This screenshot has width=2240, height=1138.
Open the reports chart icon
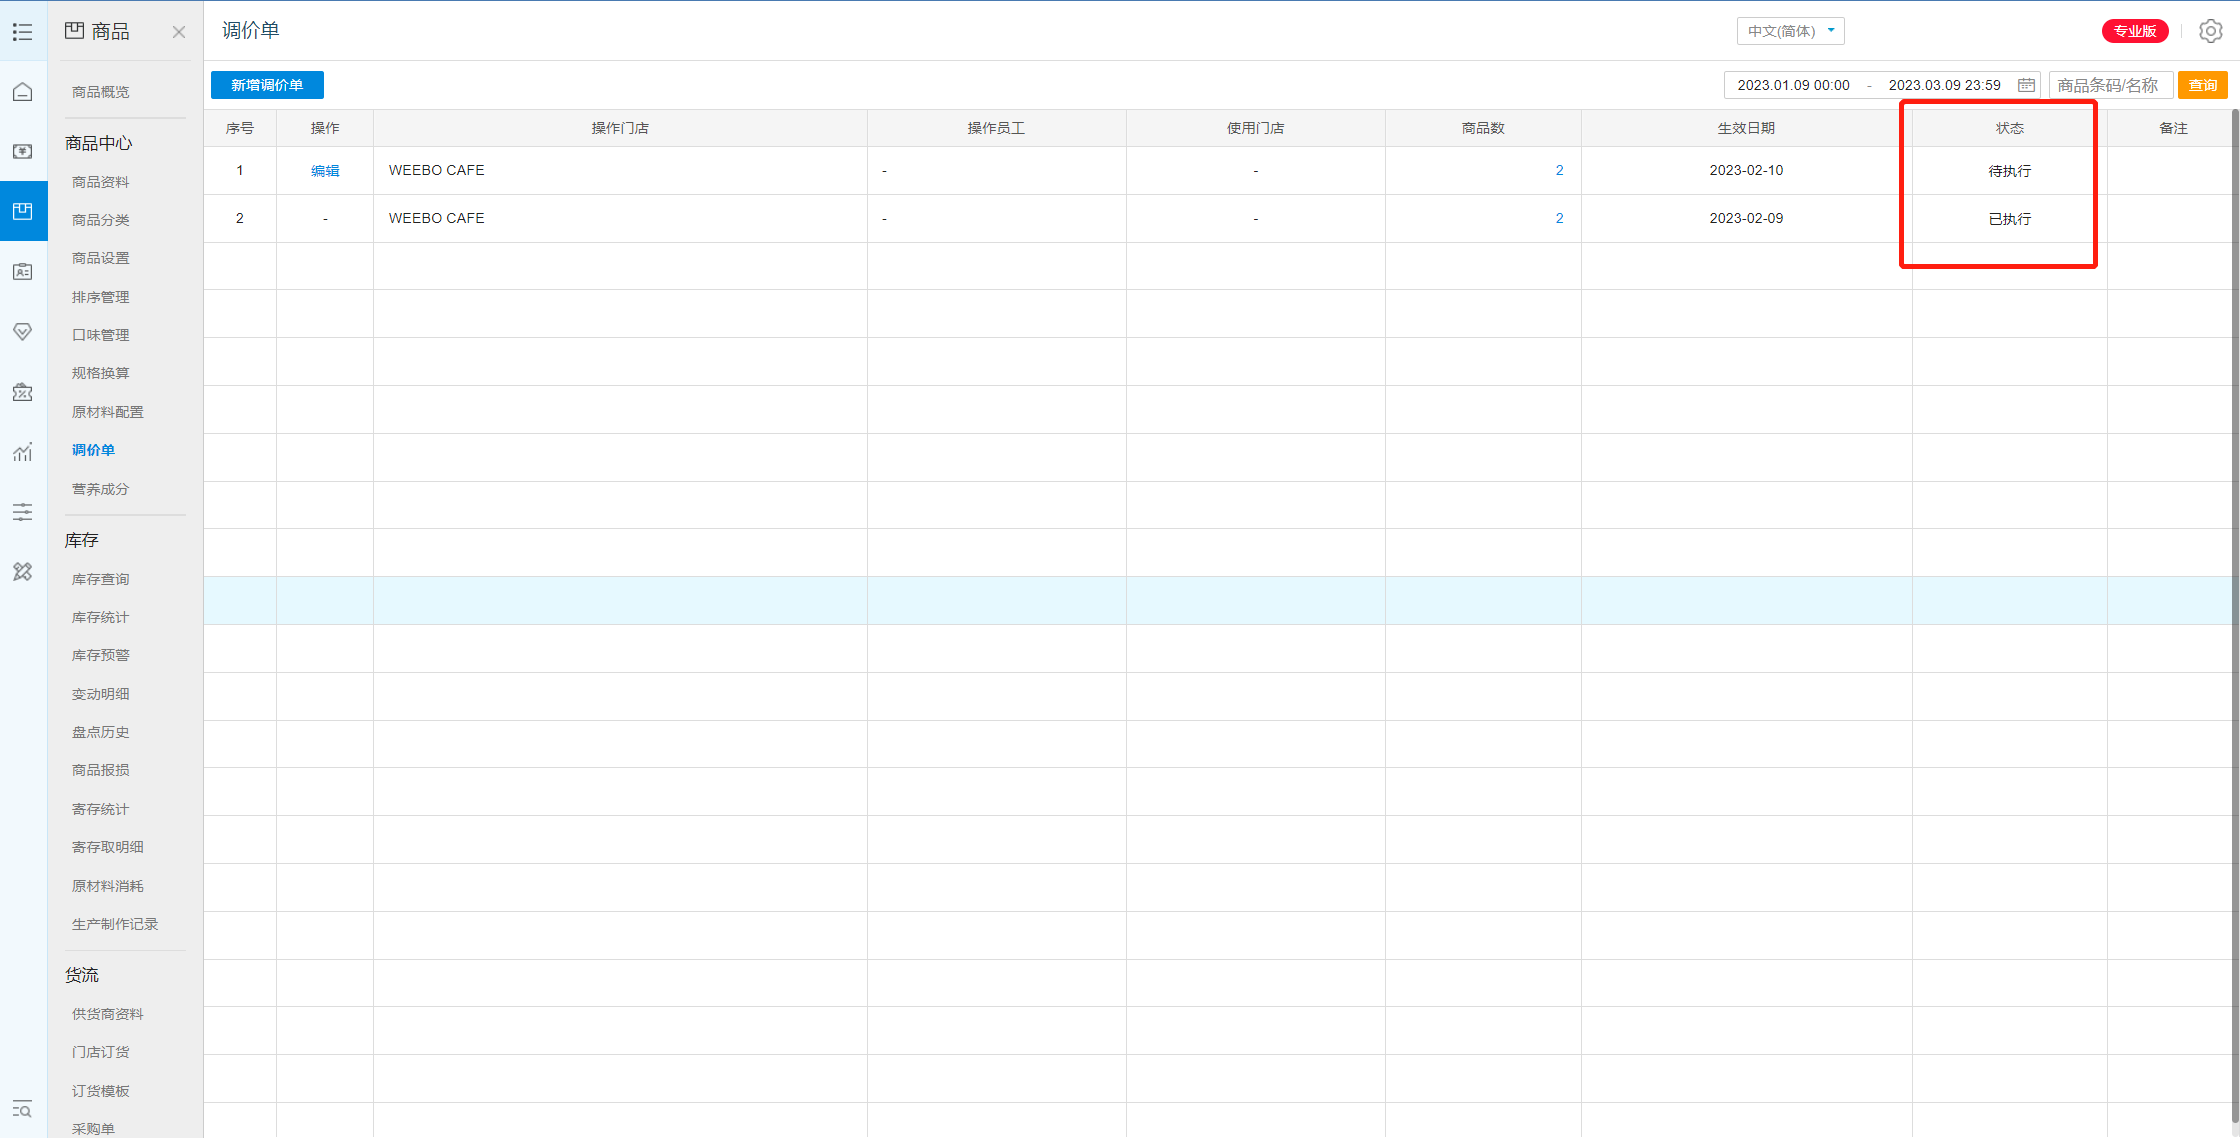coord(23,452)
